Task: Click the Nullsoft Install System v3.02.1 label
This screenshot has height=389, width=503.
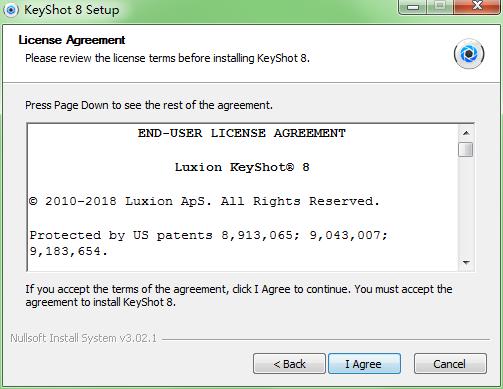Action: click(83, 338)
